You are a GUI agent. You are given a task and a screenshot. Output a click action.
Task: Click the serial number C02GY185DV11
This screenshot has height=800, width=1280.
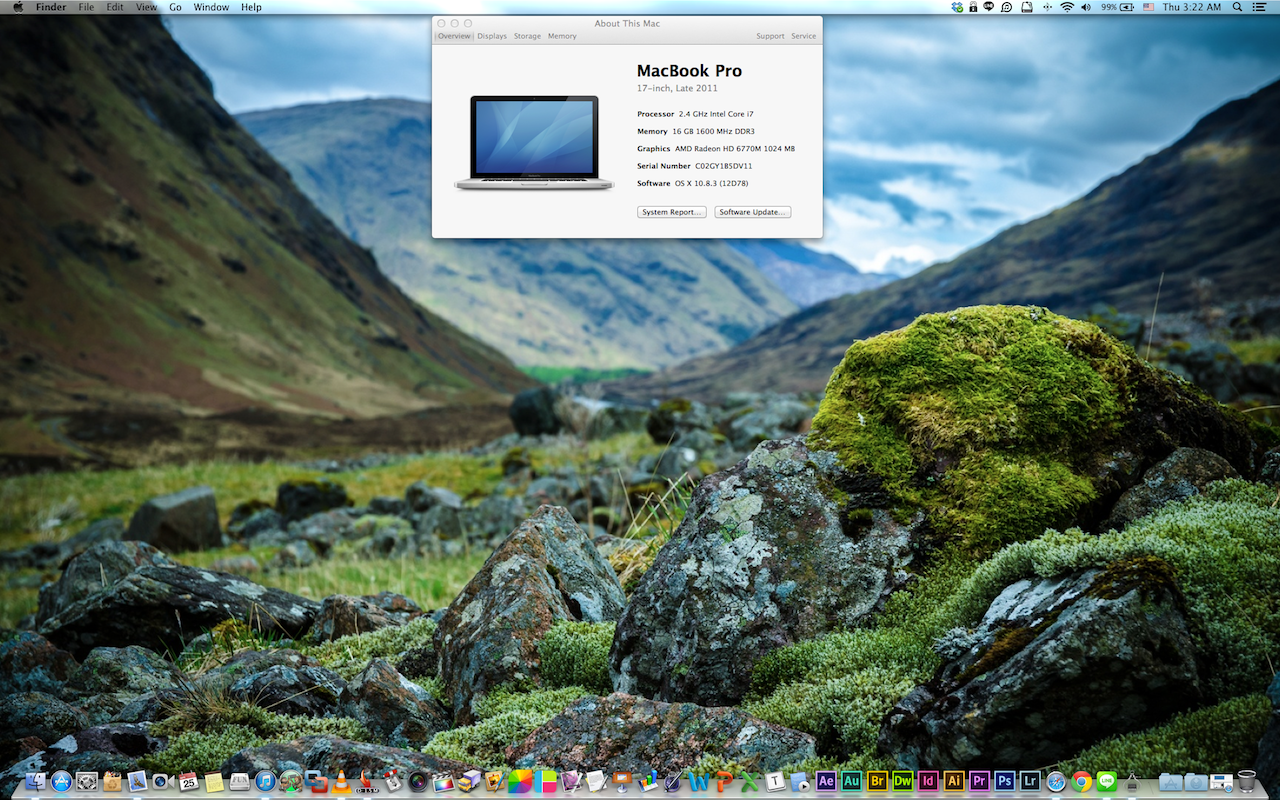[x=724, y=166]
